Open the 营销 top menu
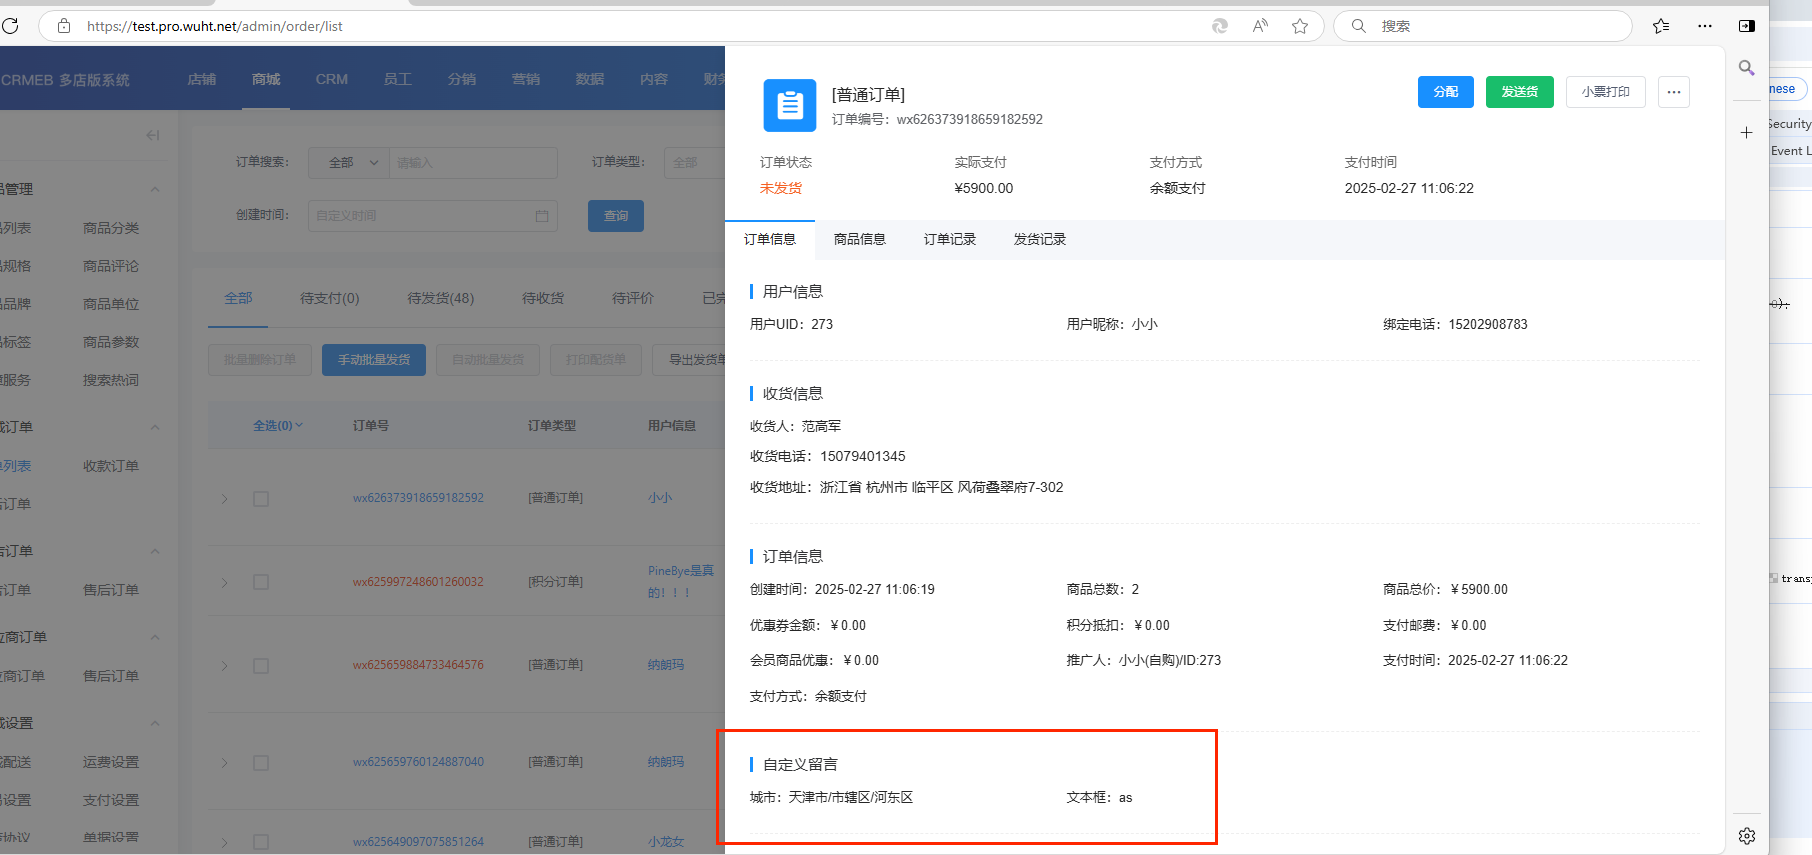 coord(526,79)
